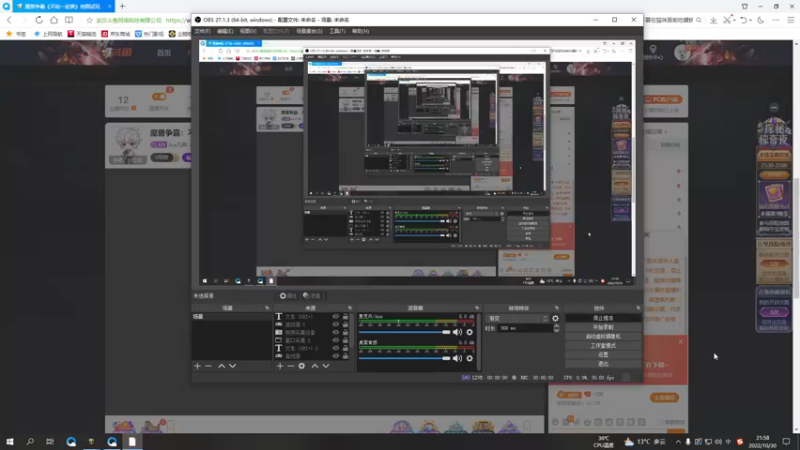The height and width of the screenshot is (450, 800).
Task: Remove selected scene with minus icon
Action: [208, 366]
